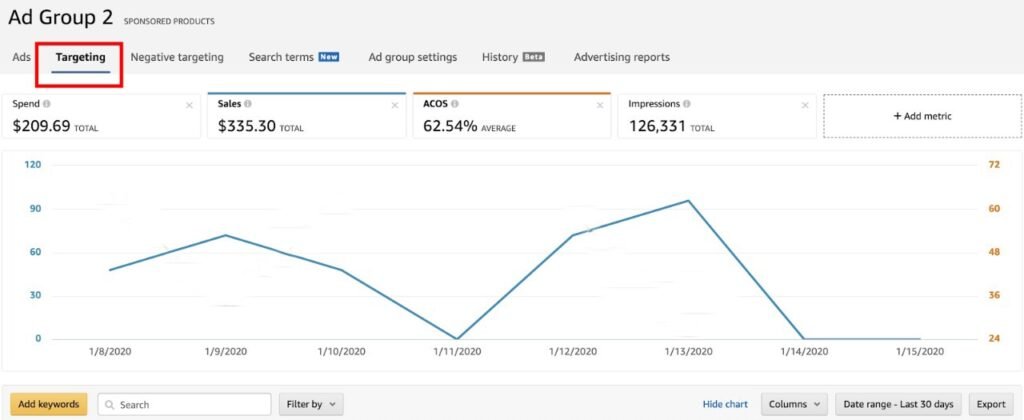Click the info icon beside ACOS

(455, 104)
